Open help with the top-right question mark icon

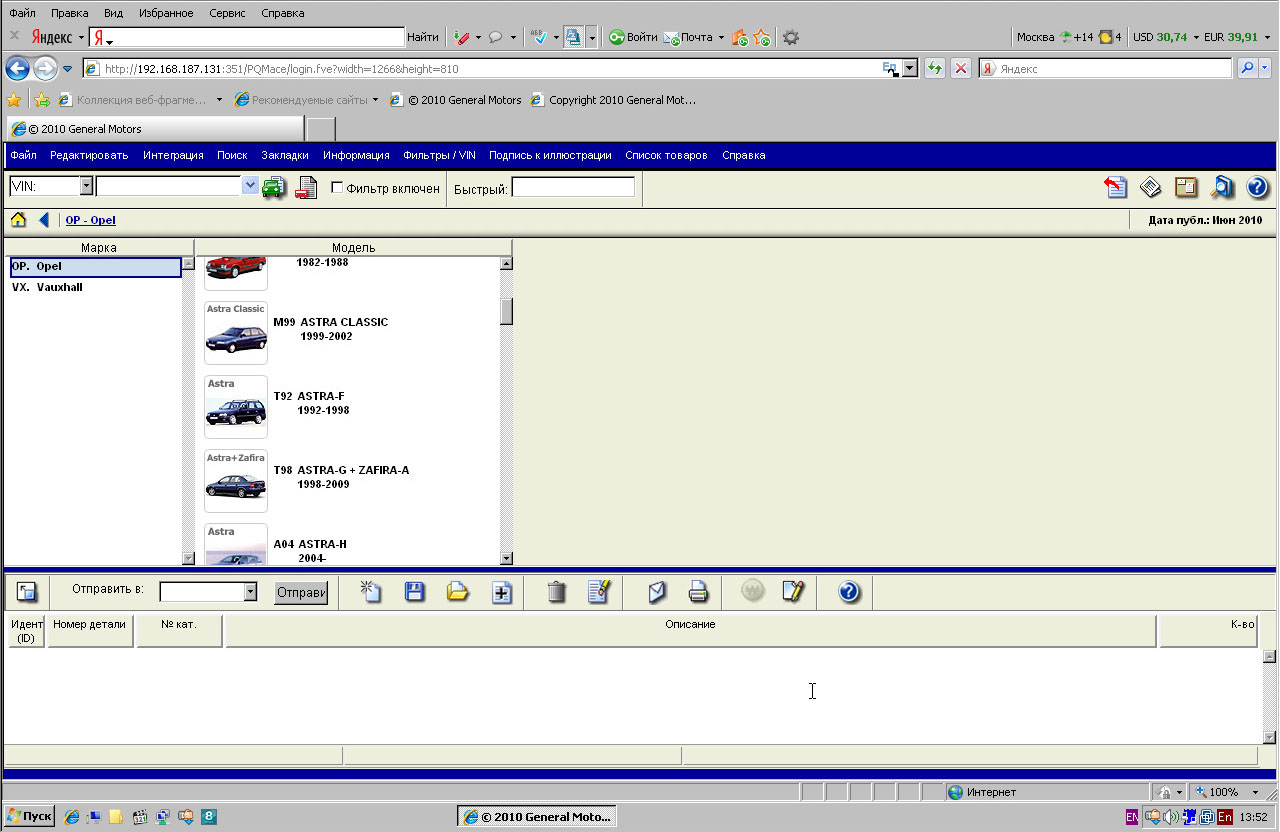pos(1257,187)
